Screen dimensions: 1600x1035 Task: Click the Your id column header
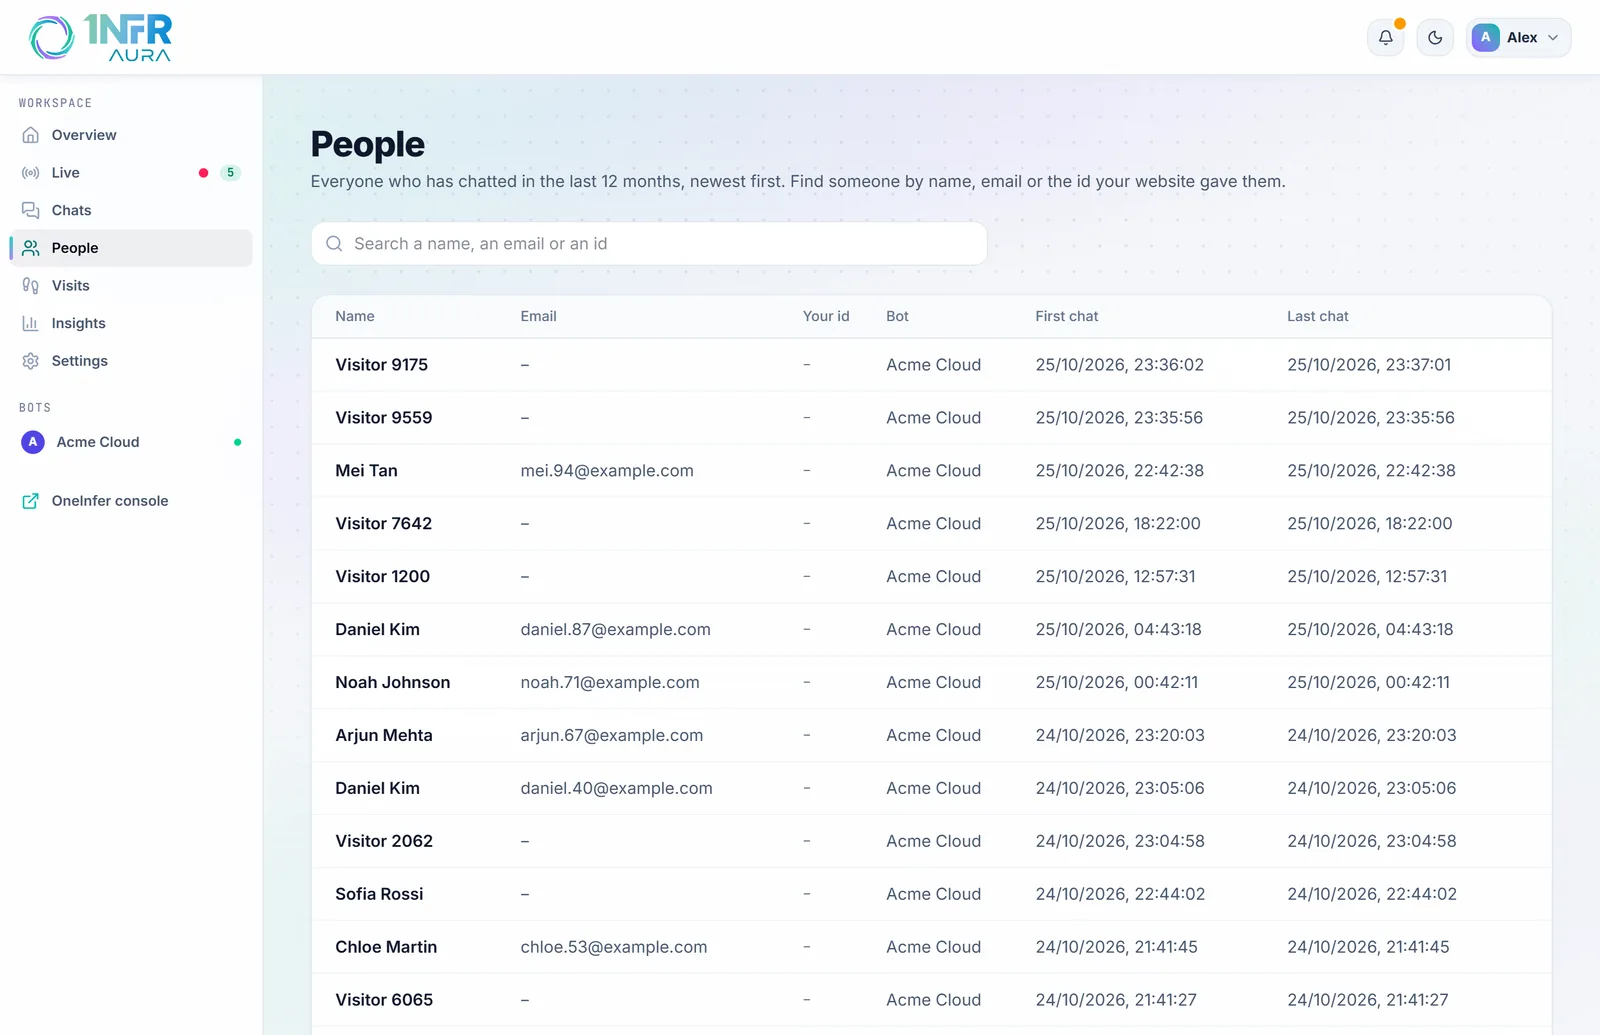[826, 316]
